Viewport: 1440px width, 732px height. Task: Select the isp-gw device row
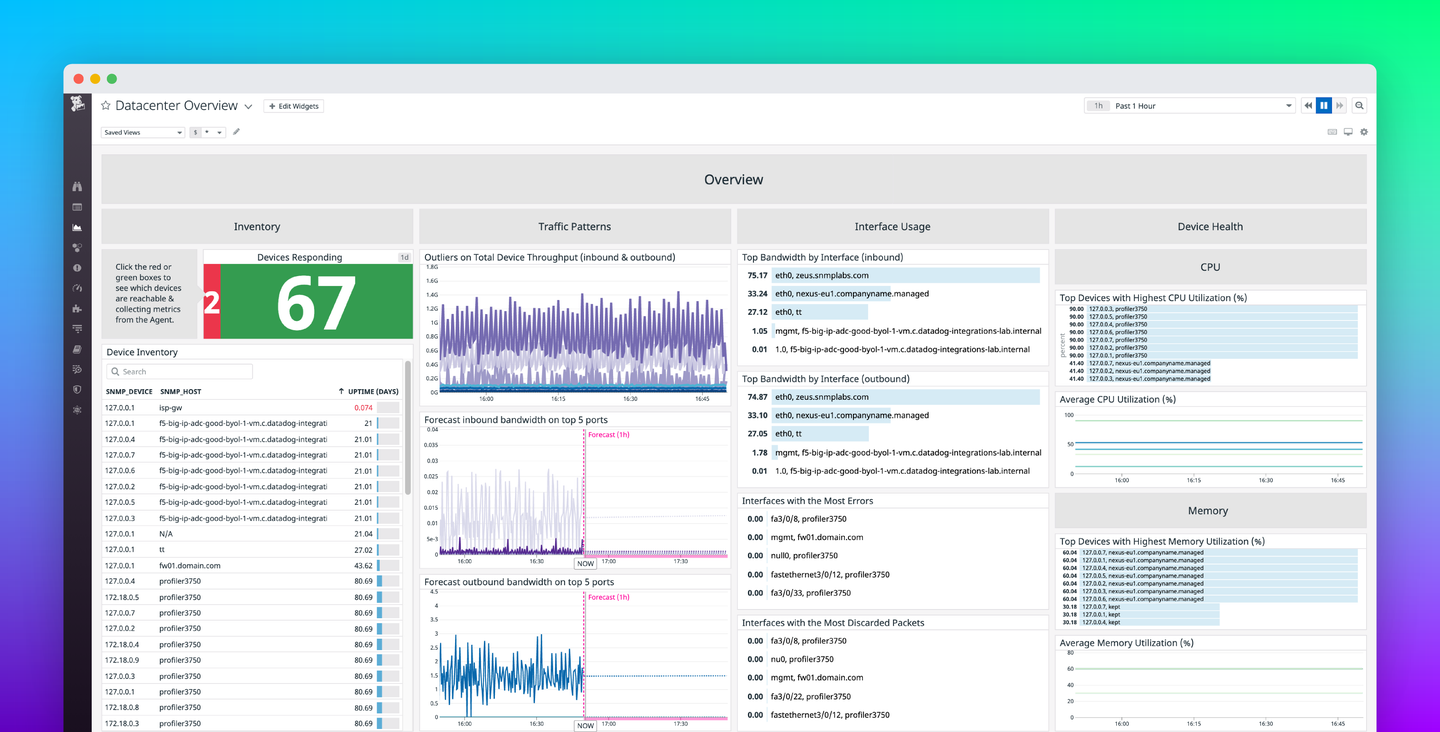point(253,407)
